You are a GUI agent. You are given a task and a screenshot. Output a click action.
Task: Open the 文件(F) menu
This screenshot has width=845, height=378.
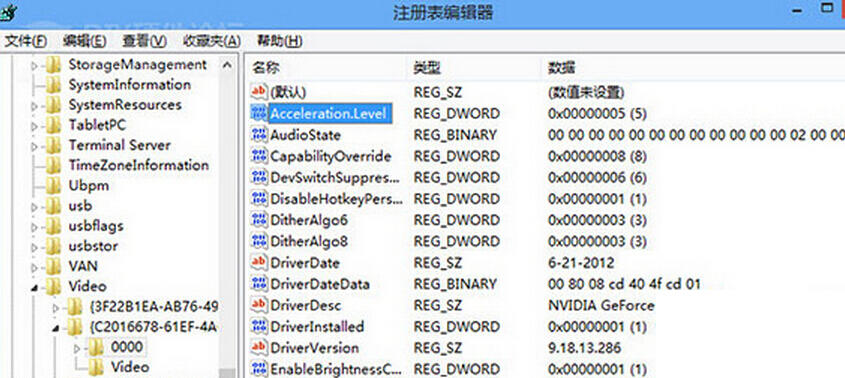click(x=25, y=41)
